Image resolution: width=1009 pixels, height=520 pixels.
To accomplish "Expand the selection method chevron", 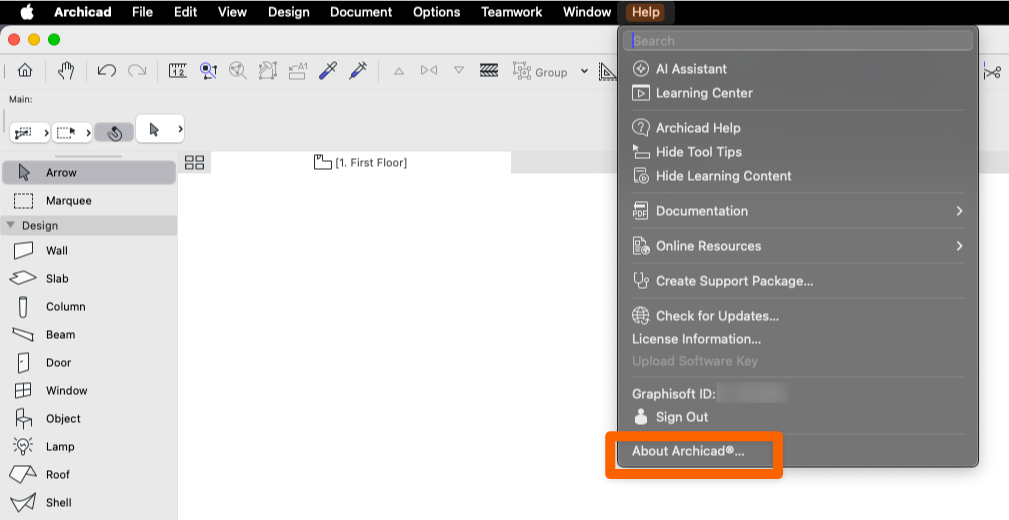I will (46, 133).
